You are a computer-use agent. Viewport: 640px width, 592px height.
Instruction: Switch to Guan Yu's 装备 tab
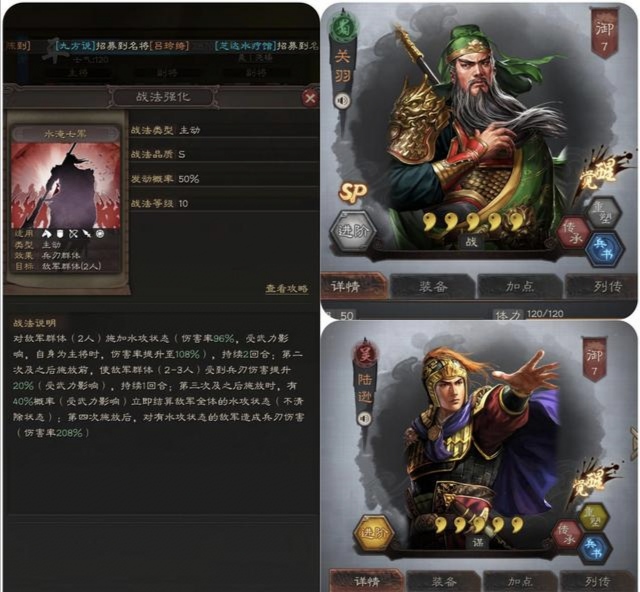click(433, 286)
